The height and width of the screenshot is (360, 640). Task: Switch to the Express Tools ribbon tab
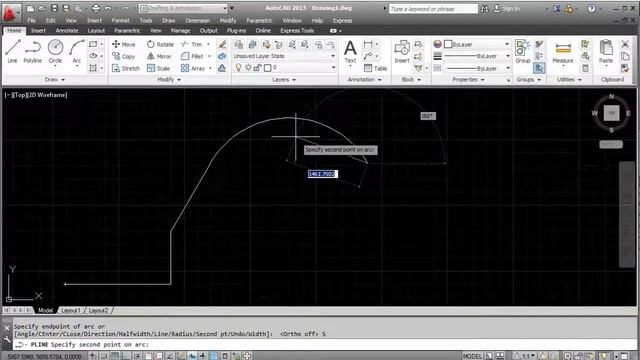(x=297, y=31)
